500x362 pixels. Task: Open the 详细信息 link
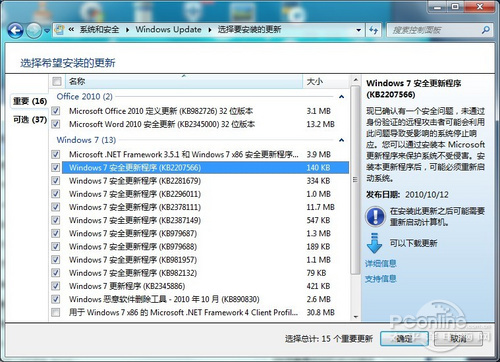[x=380, y=264]
